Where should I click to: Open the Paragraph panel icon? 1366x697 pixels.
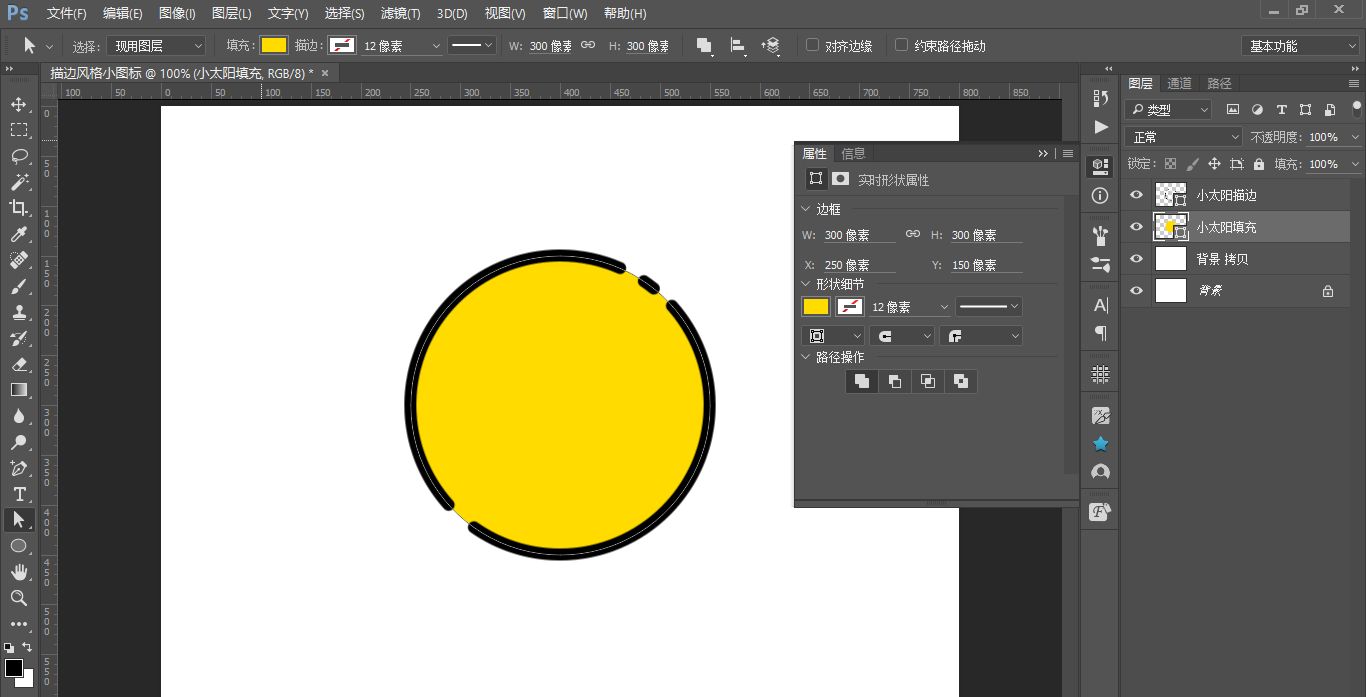1101,333
